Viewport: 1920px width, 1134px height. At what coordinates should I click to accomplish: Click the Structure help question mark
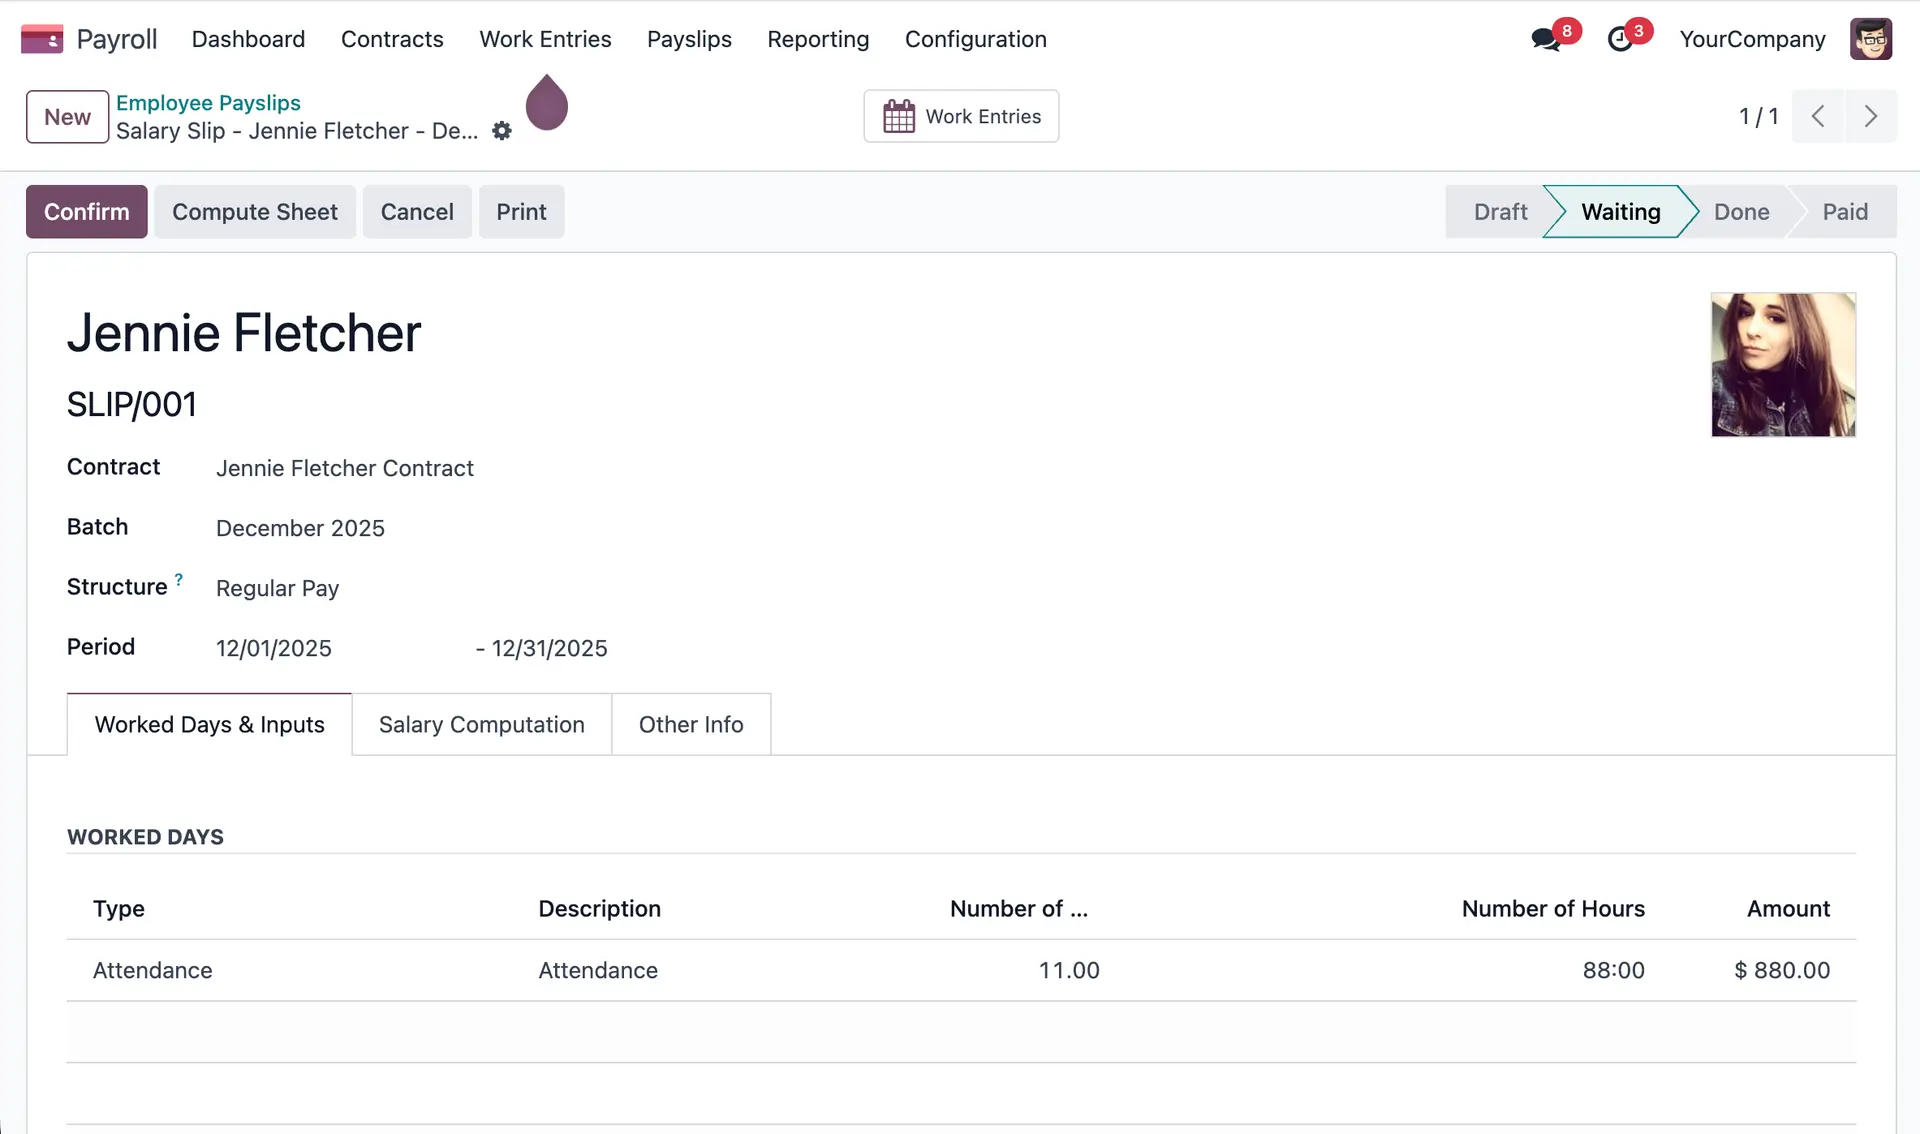point(179,579)
